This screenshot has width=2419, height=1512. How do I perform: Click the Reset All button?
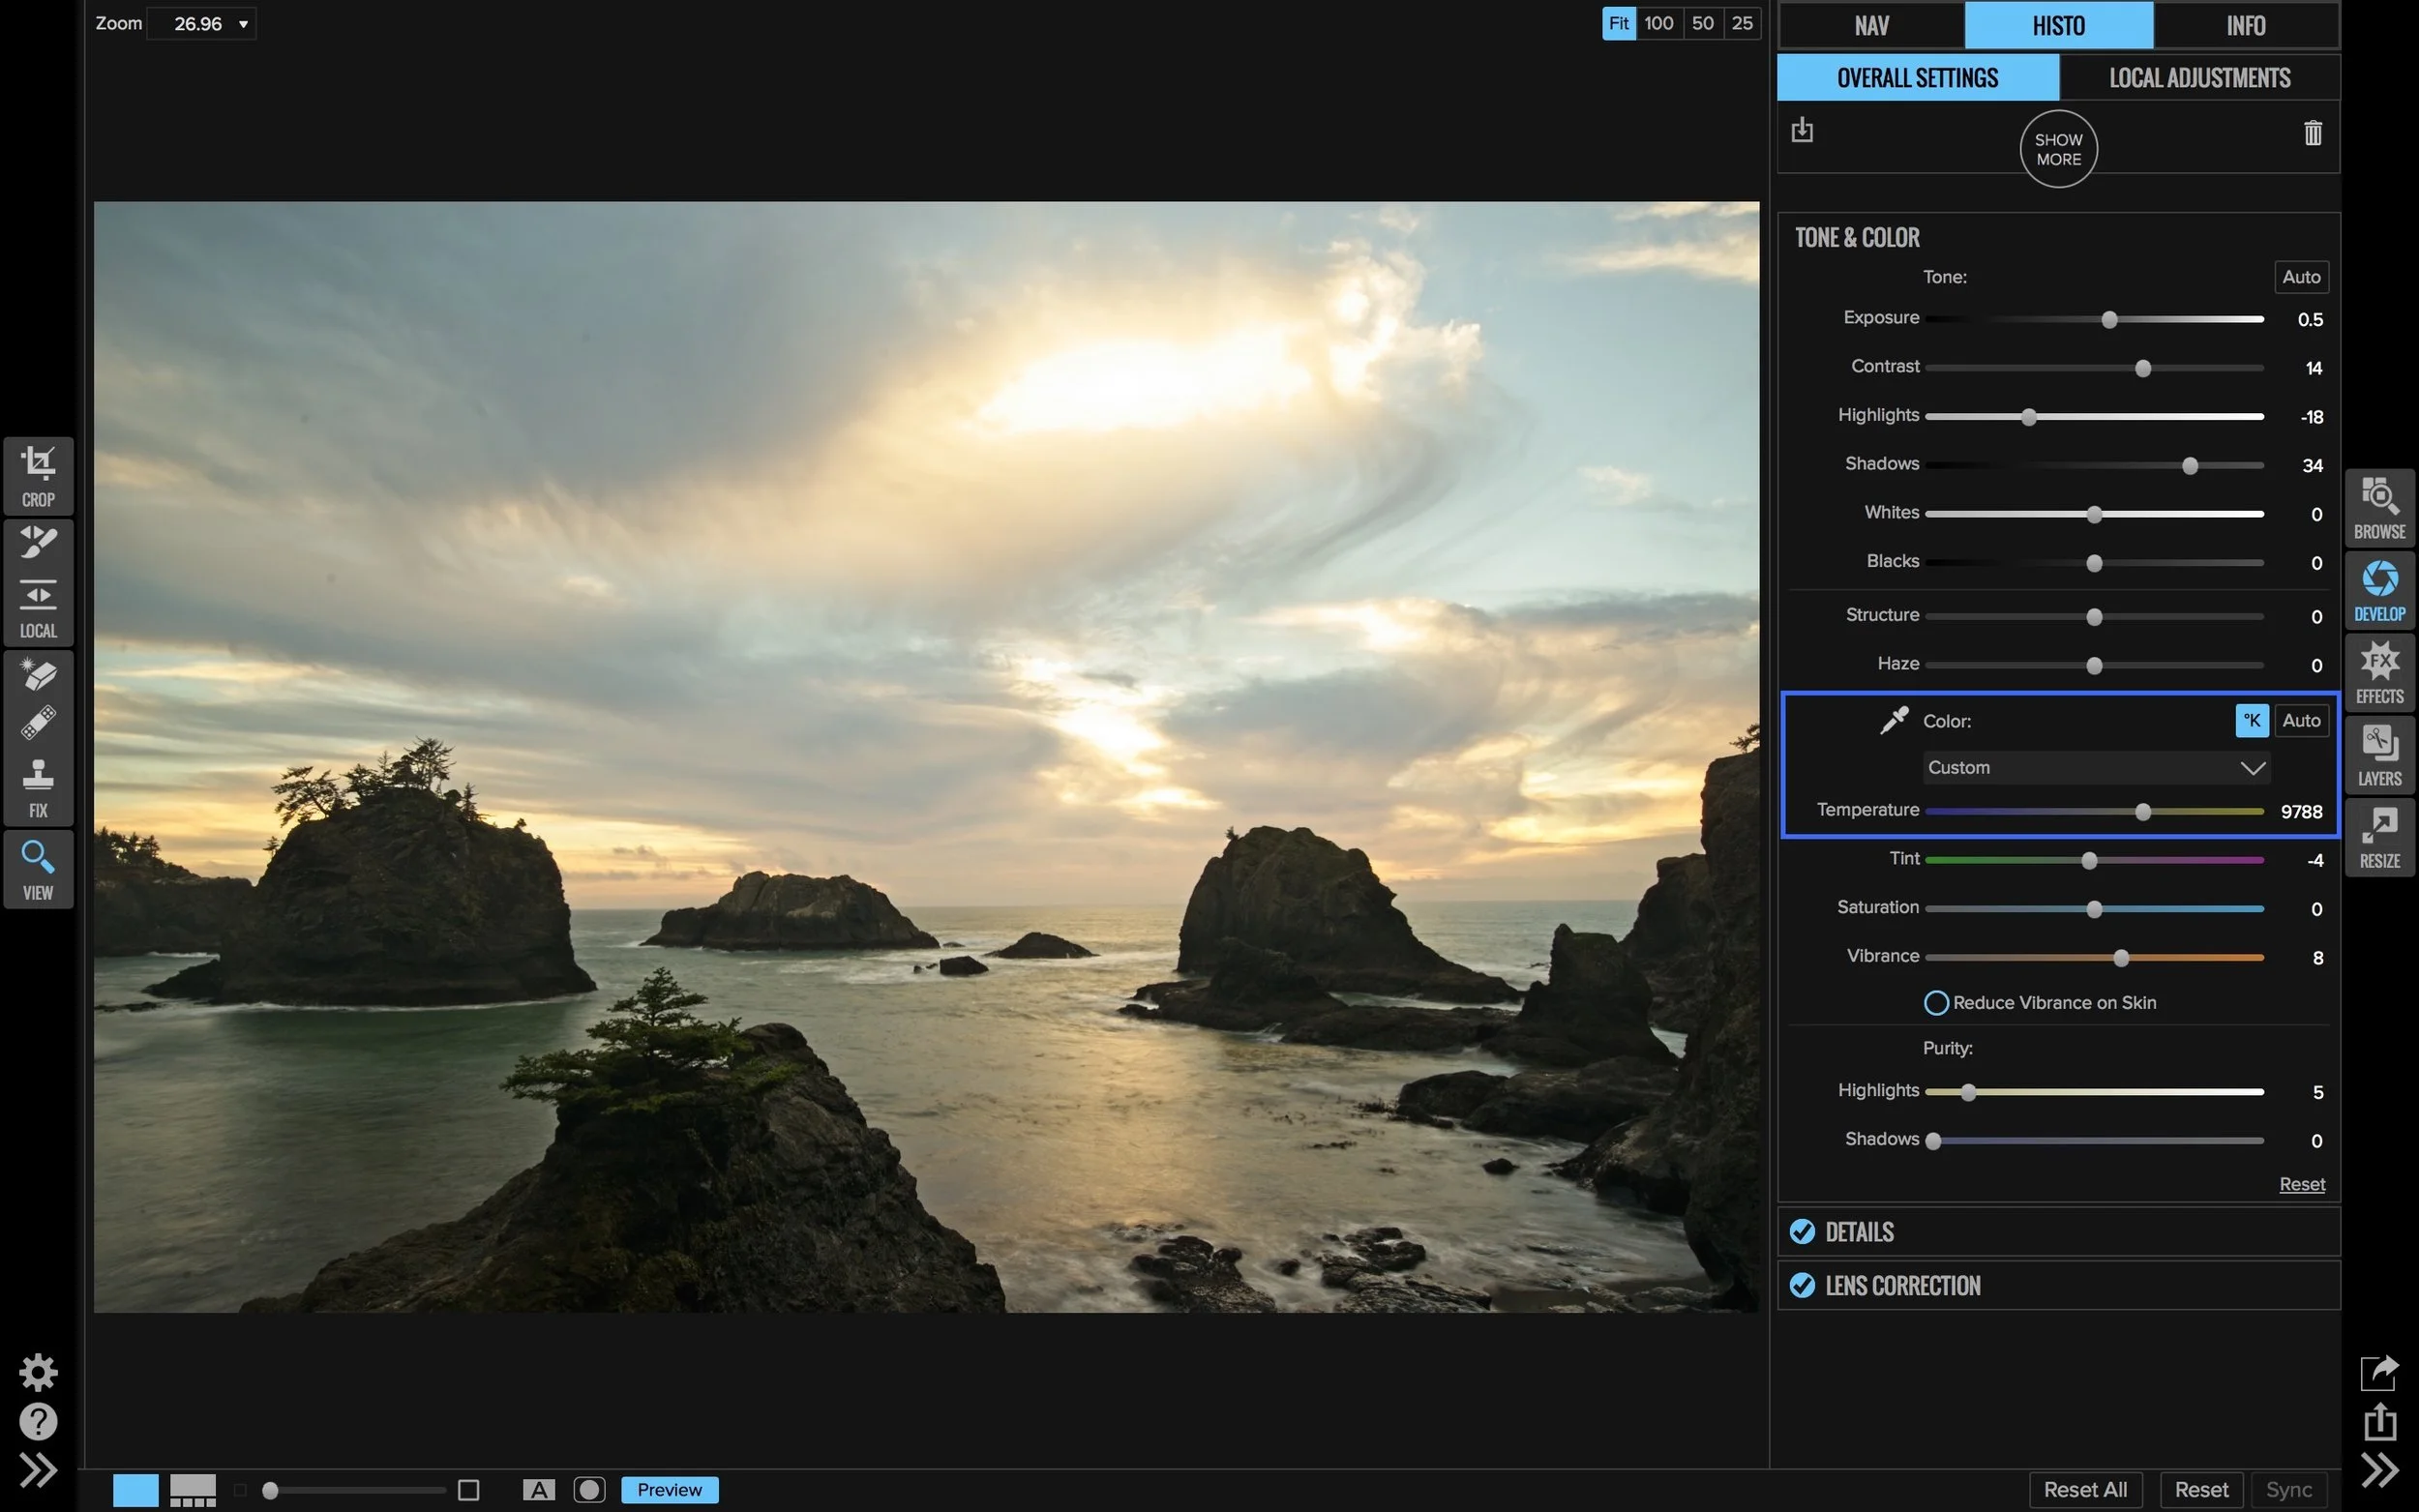(2085, 1490)
